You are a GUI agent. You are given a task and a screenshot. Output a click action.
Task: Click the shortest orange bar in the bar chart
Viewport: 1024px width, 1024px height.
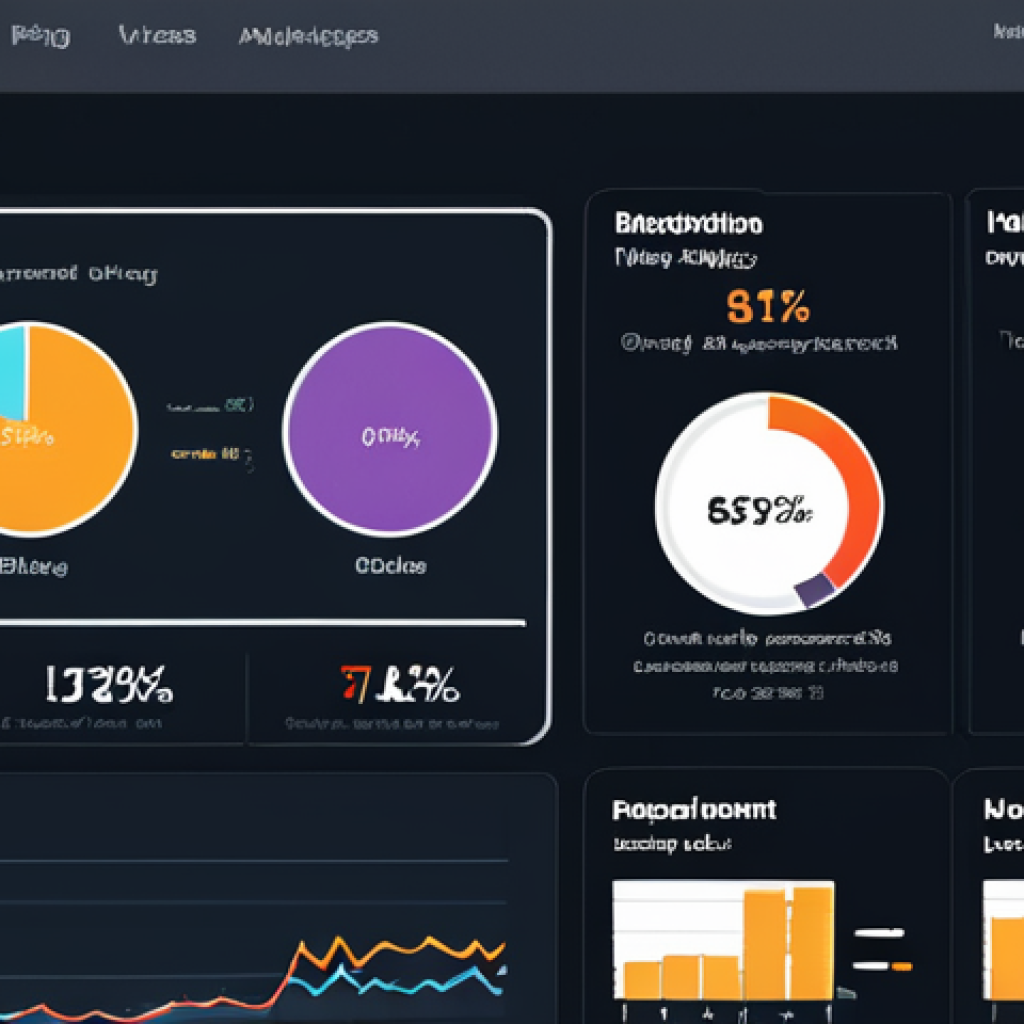pos(642,980)
